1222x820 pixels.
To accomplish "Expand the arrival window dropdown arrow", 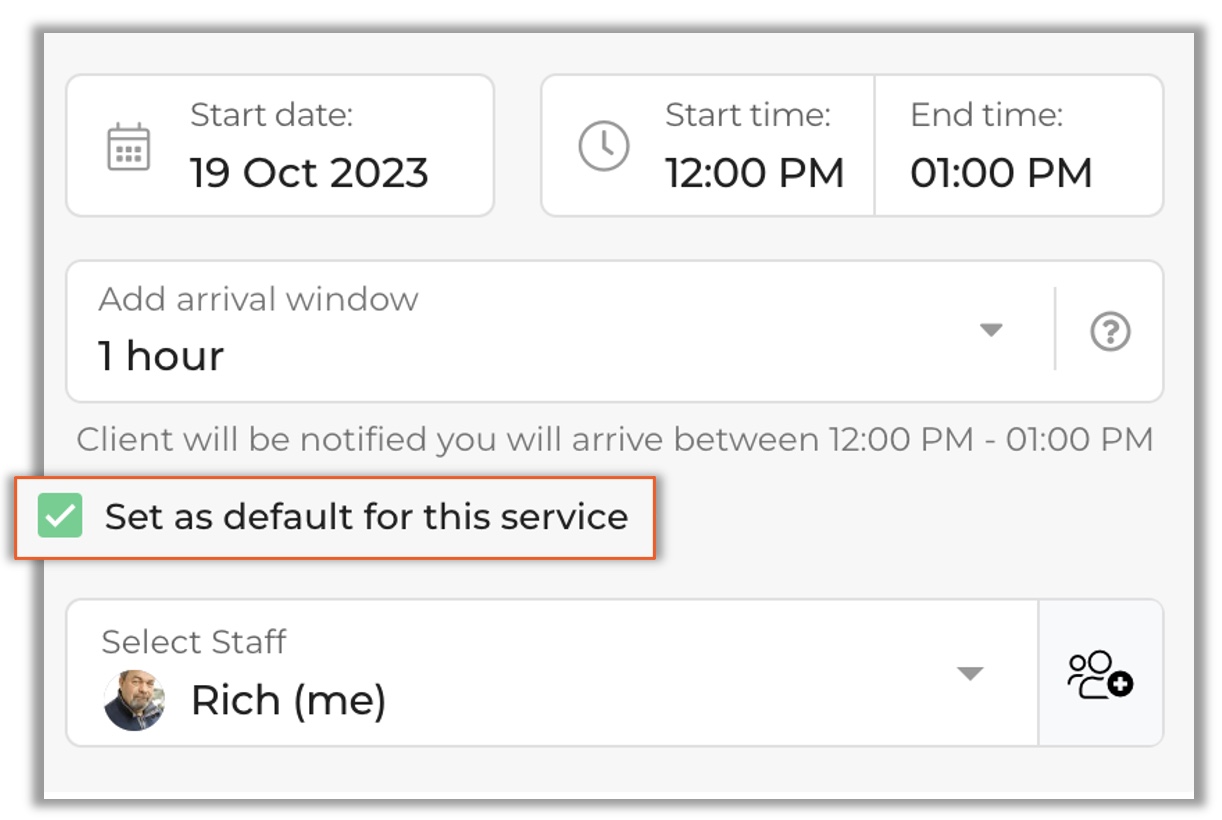I will [x=990, y=330].
